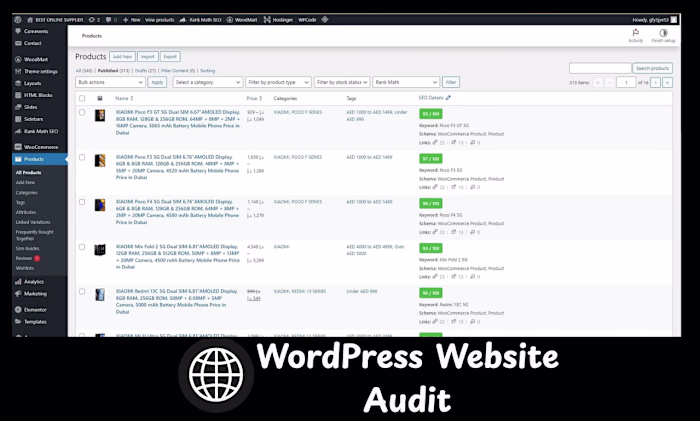Open WoodMart in the sidebar
Screen dimensions: 700x421
(36, 59)
